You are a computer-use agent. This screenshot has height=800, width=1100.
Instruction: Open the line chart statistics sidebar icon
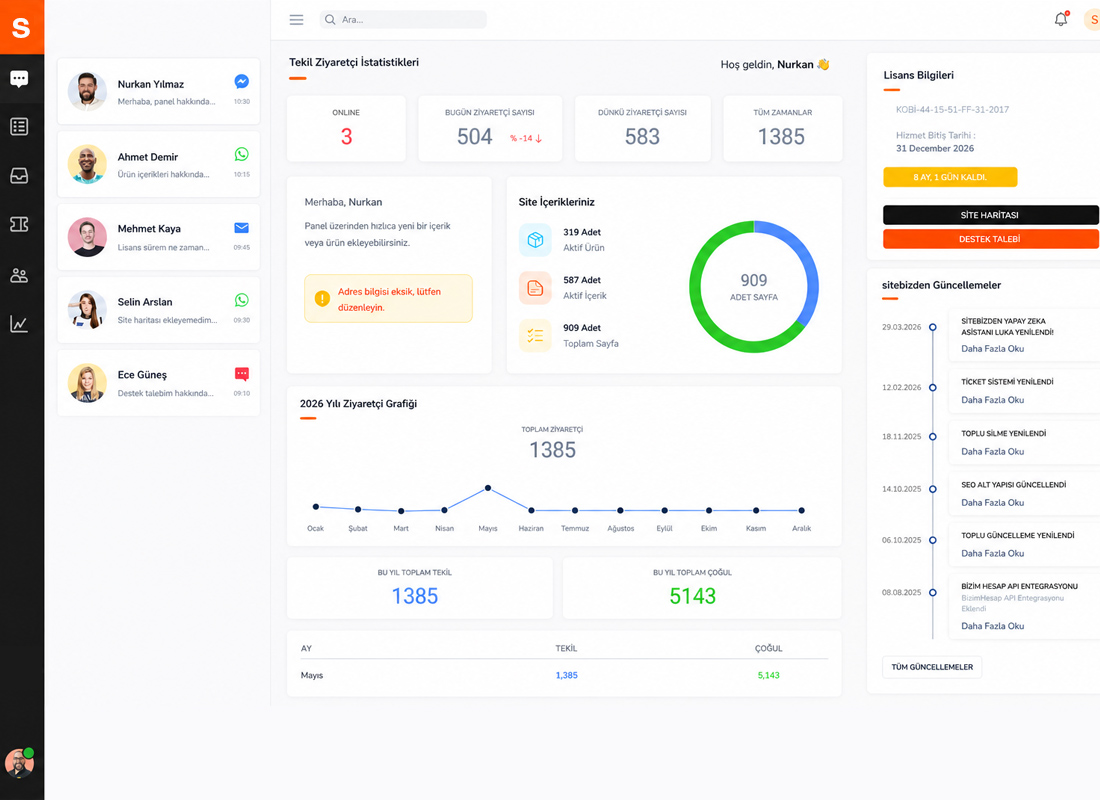[19, 324]
